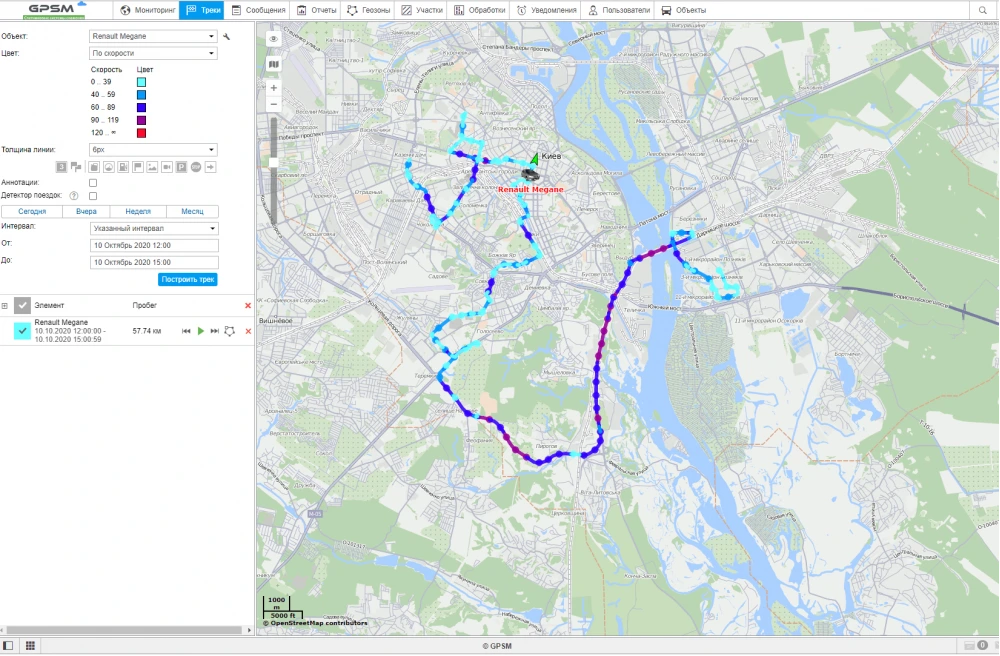This screenshot has height=656, width=1000.
Task: Click the map layers icon
Action: (274, 64)
